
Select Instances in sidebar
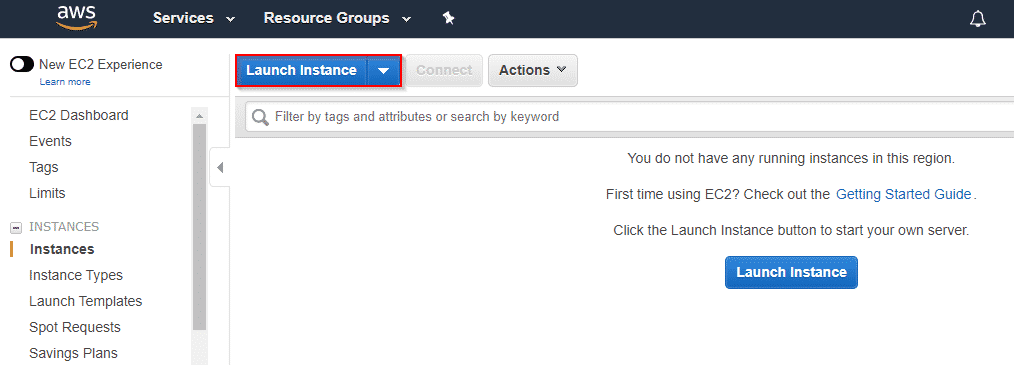point(62,249)
